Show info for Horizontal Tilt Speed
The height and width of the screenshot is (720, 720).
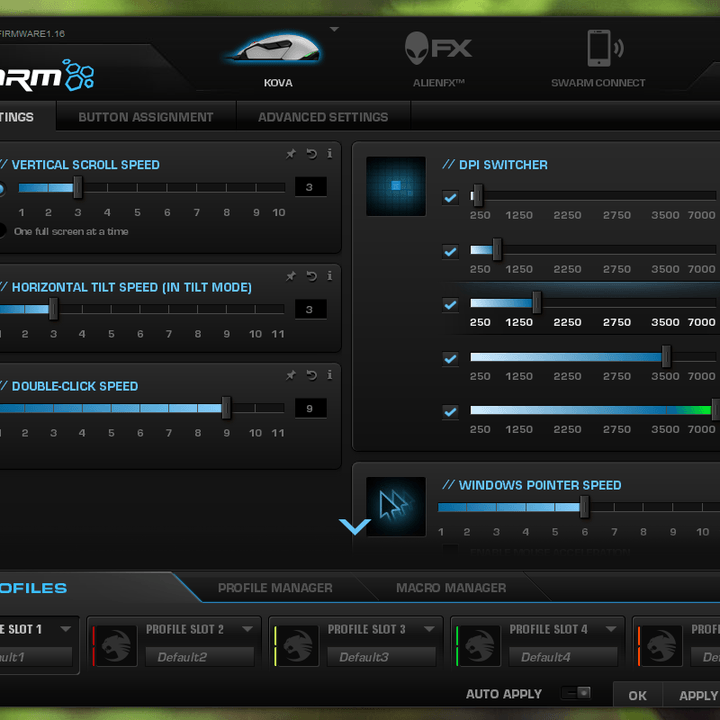click(x=330, y=276)
